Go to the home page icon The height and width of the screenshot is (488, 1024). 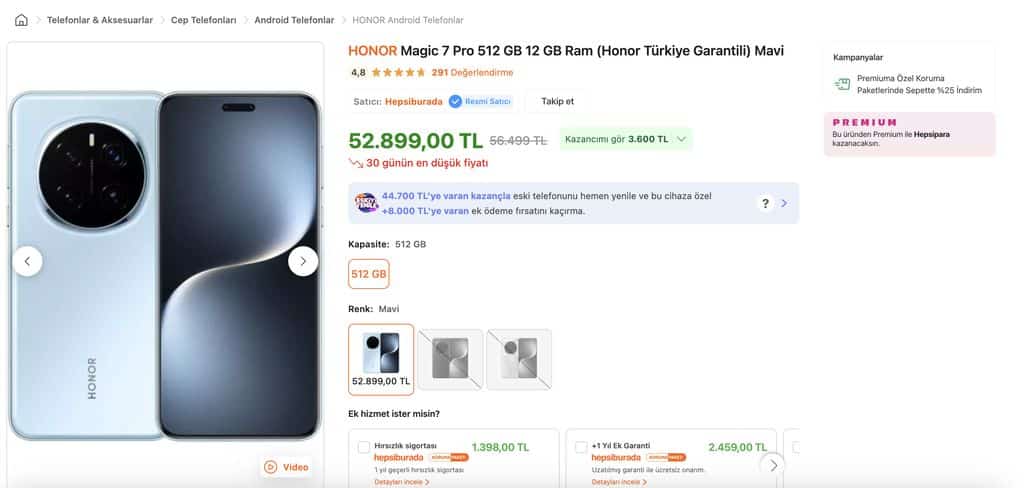[21, 20]
